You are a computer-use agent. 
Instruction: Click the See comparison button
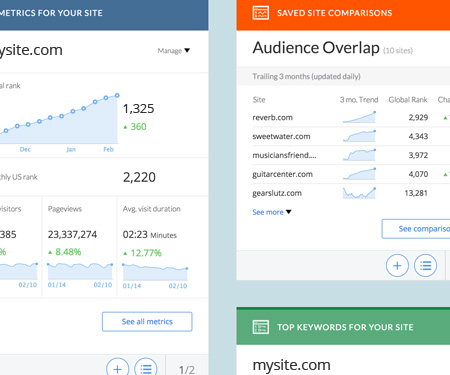click(416, 229)
